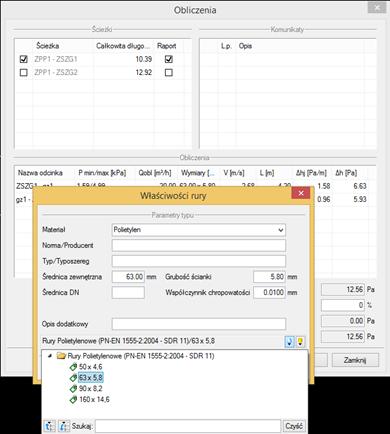Click the Ścieżka column header
Viewport: 390px width, 434px height.
pos(48,46)
